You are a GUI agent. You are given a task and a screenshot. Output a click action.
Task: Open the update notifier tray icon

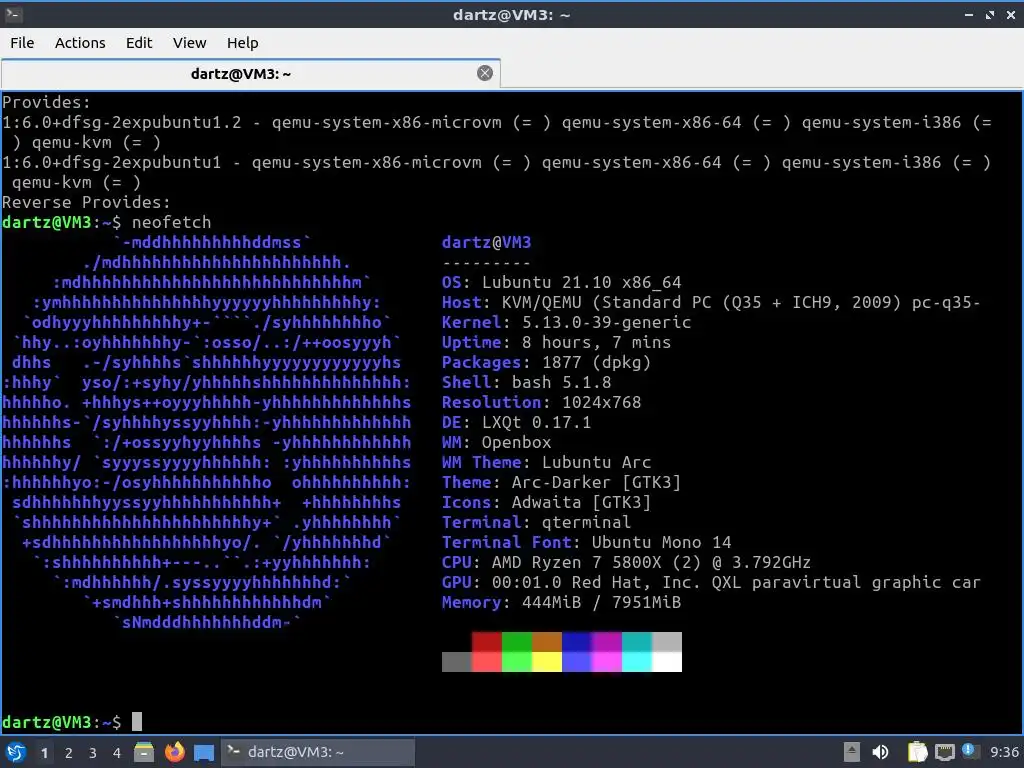969,751
